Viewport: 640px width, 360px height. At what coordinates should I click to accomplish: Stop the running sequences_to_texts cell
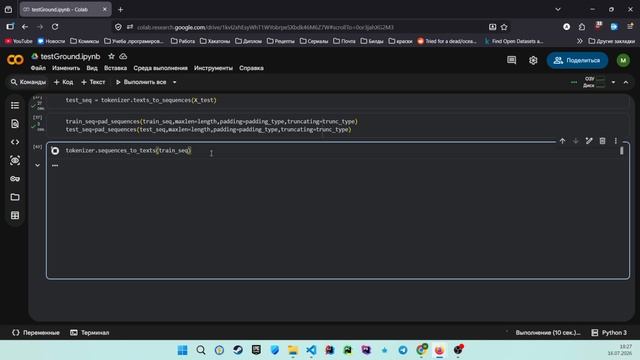click(55, 151)
